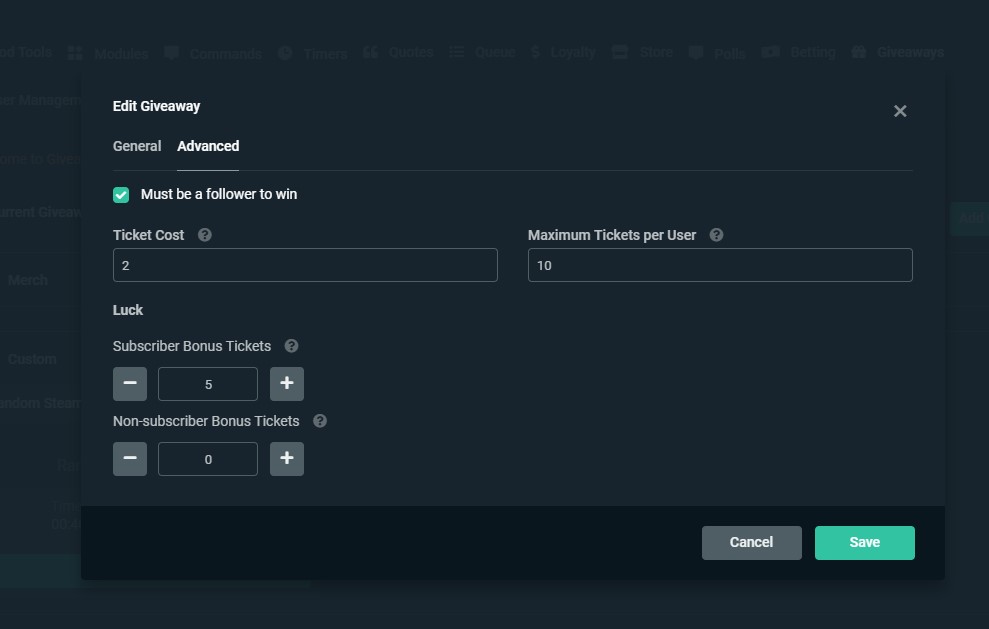Click the Non-subscriber Bonus Tickets value field
The image size is (989, 629).
[208, 459]
